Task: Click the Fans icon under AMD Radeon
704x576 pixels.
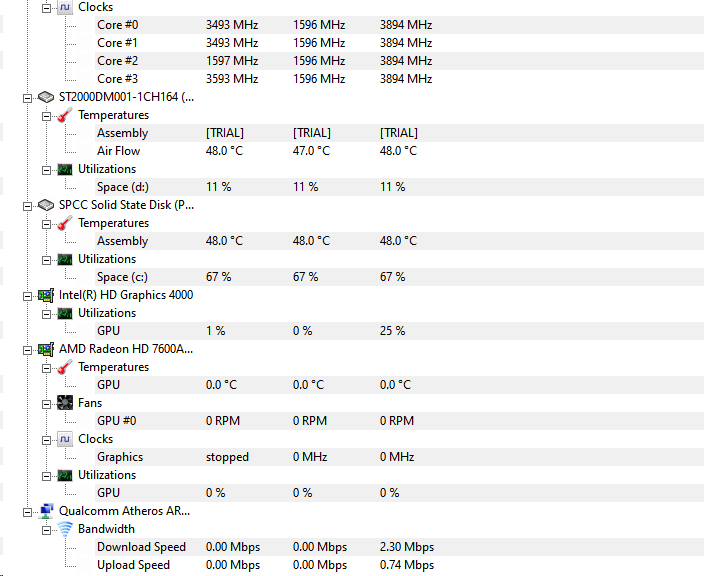Action: coord(64,403)
